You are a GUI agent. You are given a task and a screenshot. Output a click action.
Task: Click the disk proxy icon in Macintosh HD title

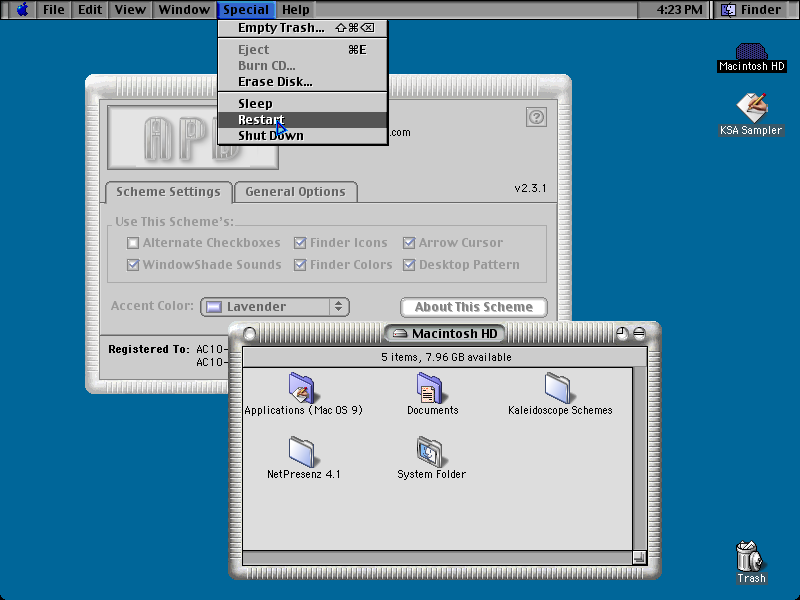(400, 334)
